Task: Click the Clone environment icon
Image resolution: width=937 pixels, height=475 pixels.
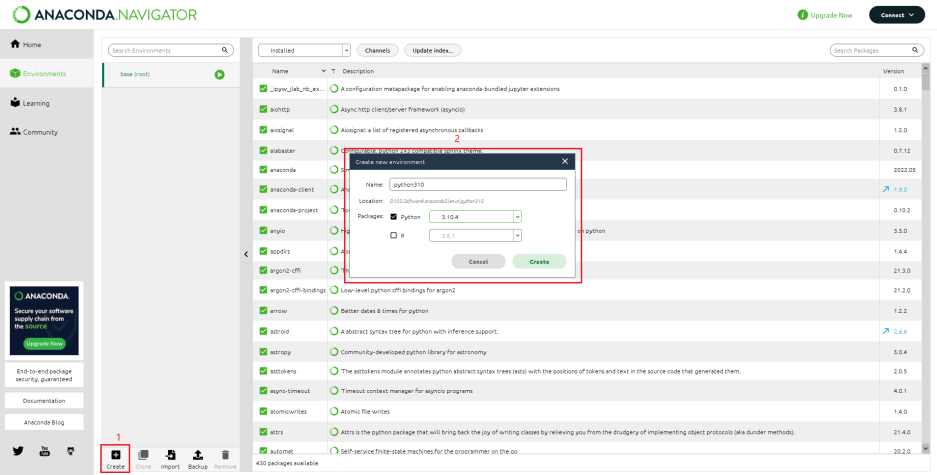Action: pyautogui.click(x=143, y=455)
